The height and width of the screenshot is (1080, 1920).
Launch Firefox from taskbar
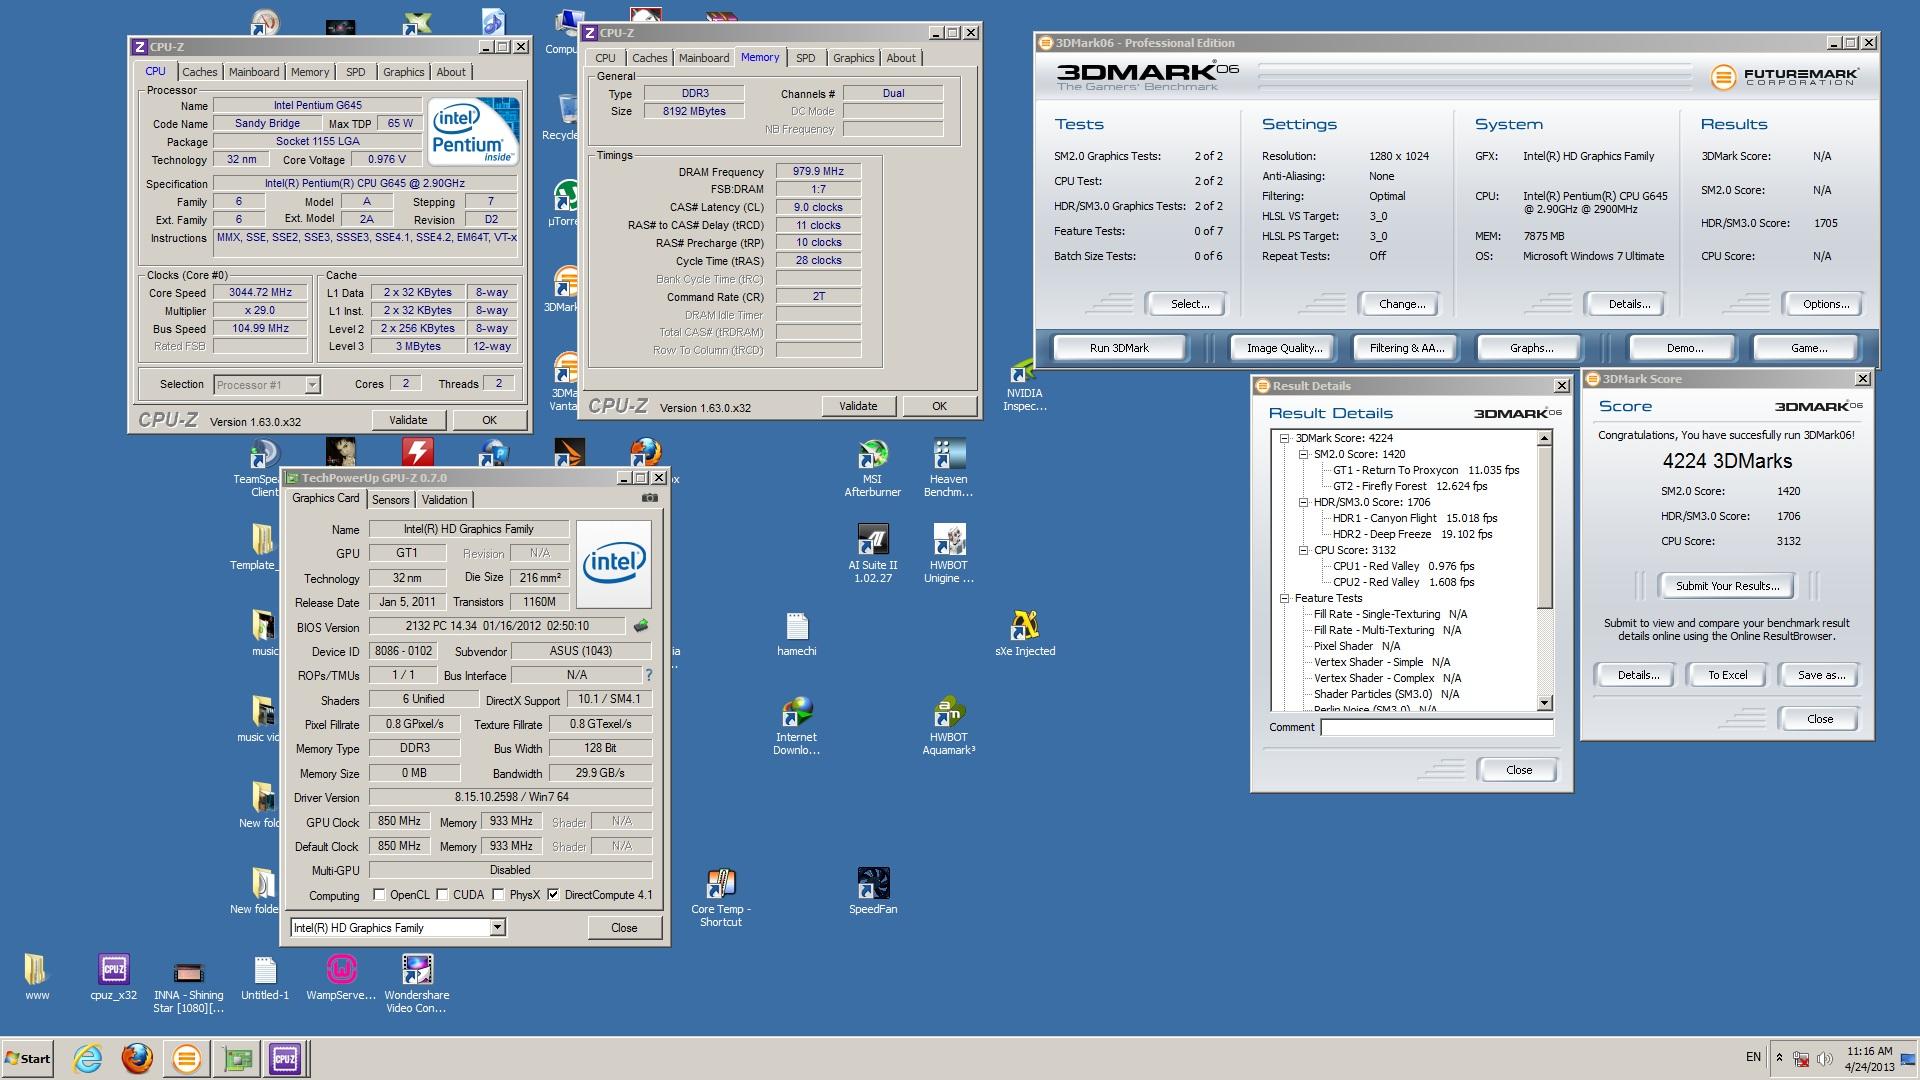tap(137, 1058)
